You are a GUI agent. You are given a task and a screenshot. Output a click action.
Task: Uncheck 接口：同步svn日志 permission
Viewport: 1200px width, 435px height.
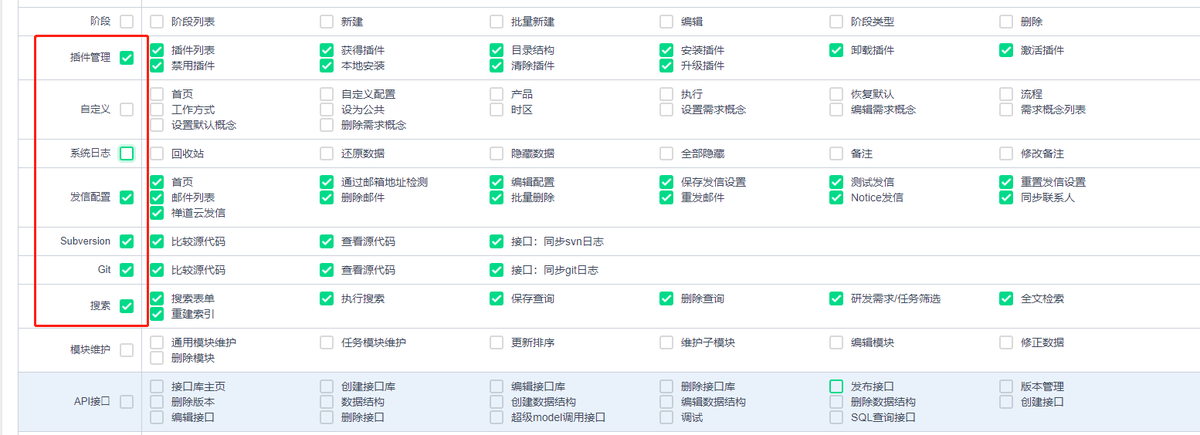coord(497,241)
